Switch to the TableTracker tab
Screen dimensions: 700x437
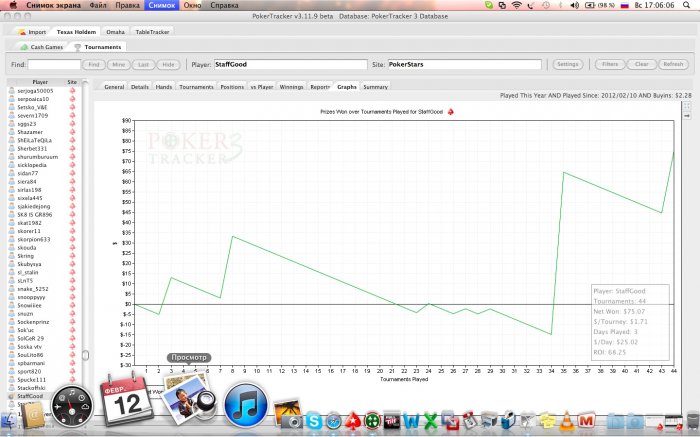click(152, 32)
